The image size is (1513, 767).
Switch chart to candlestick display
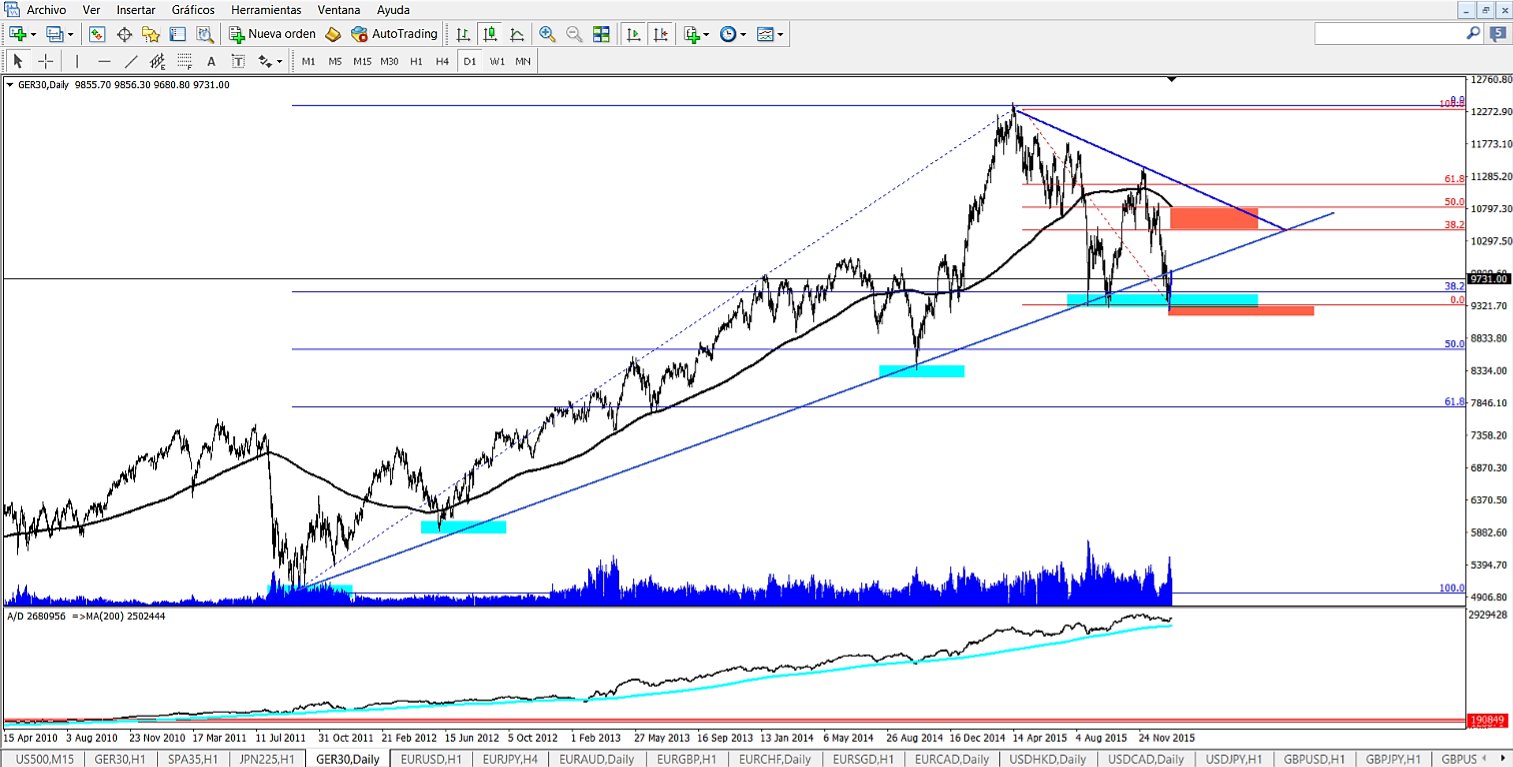490,33
